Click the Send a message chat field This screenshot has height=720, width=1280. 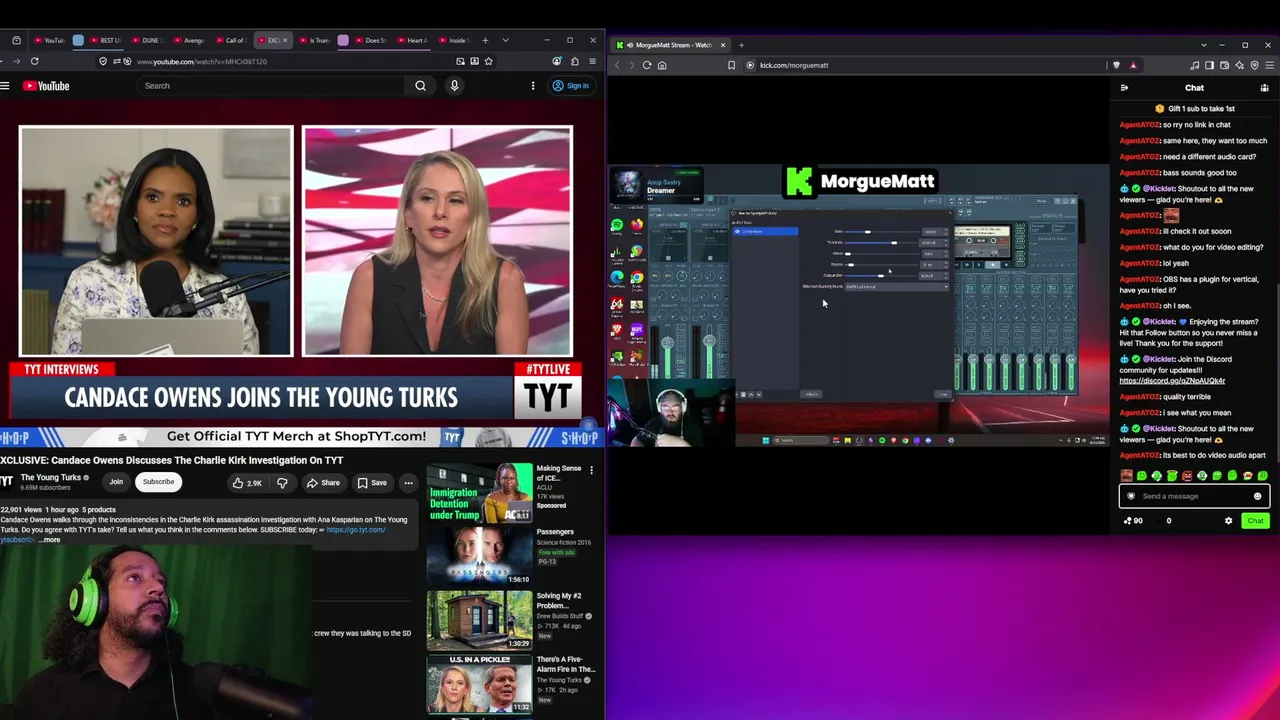point(1192,496)
